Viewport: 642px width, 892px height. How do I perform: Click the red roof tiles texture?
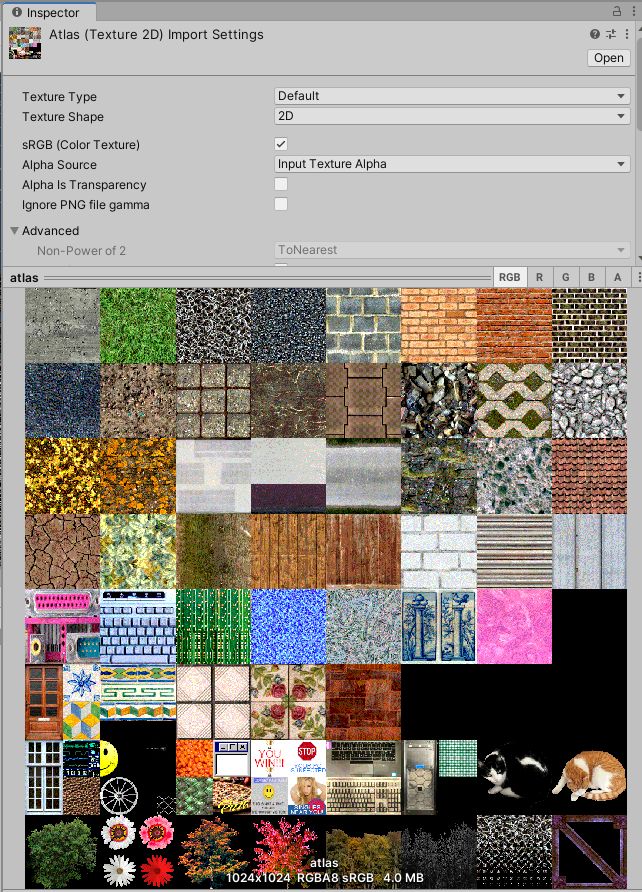[589, 476]
